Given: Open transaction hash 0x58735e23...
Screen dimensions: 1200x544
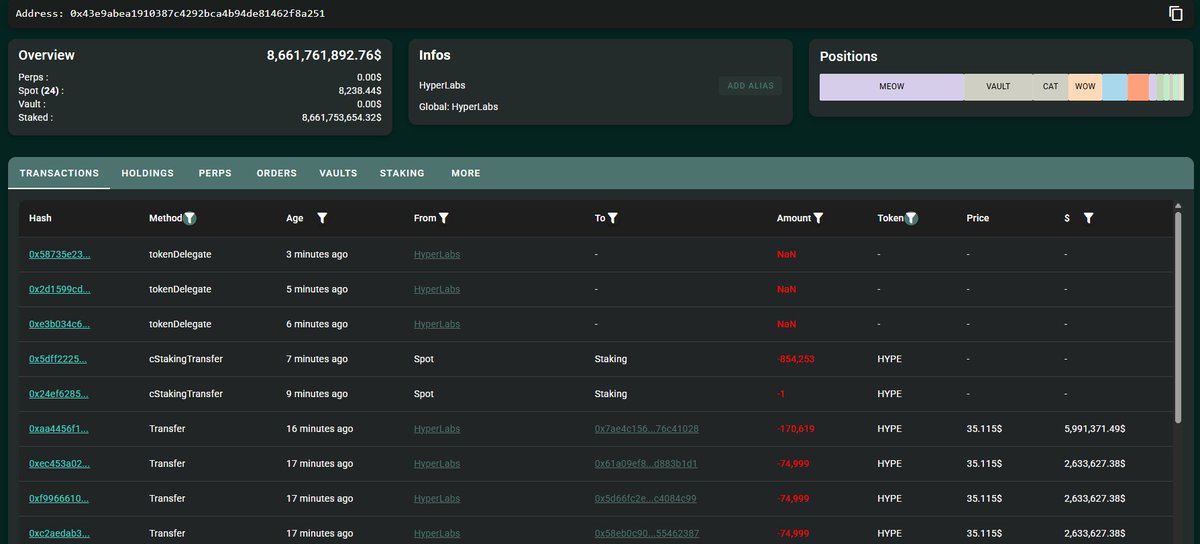Looking at the screenshot, I should (59, 254).
